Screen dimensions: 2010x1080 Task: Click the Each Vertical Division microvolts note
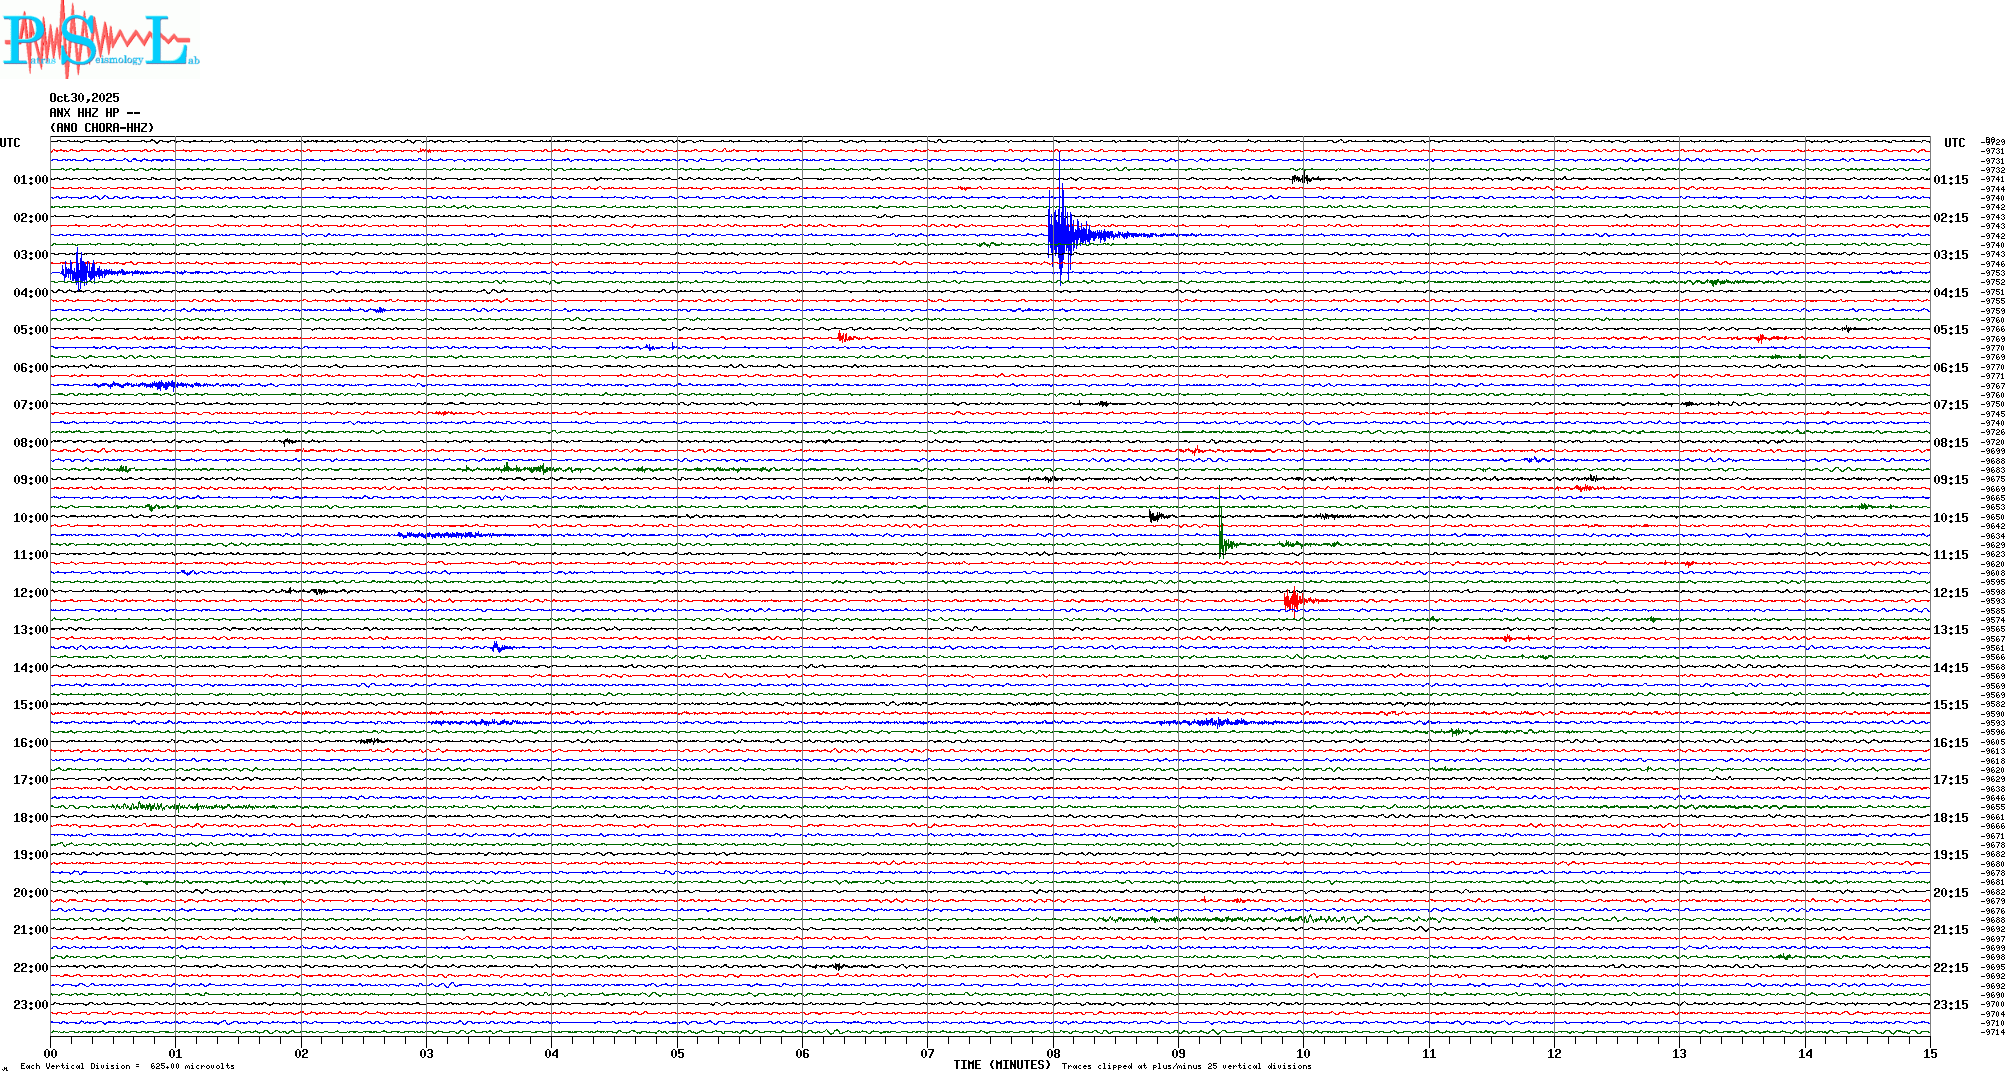pyautogui.click(x=127, y=1066)
